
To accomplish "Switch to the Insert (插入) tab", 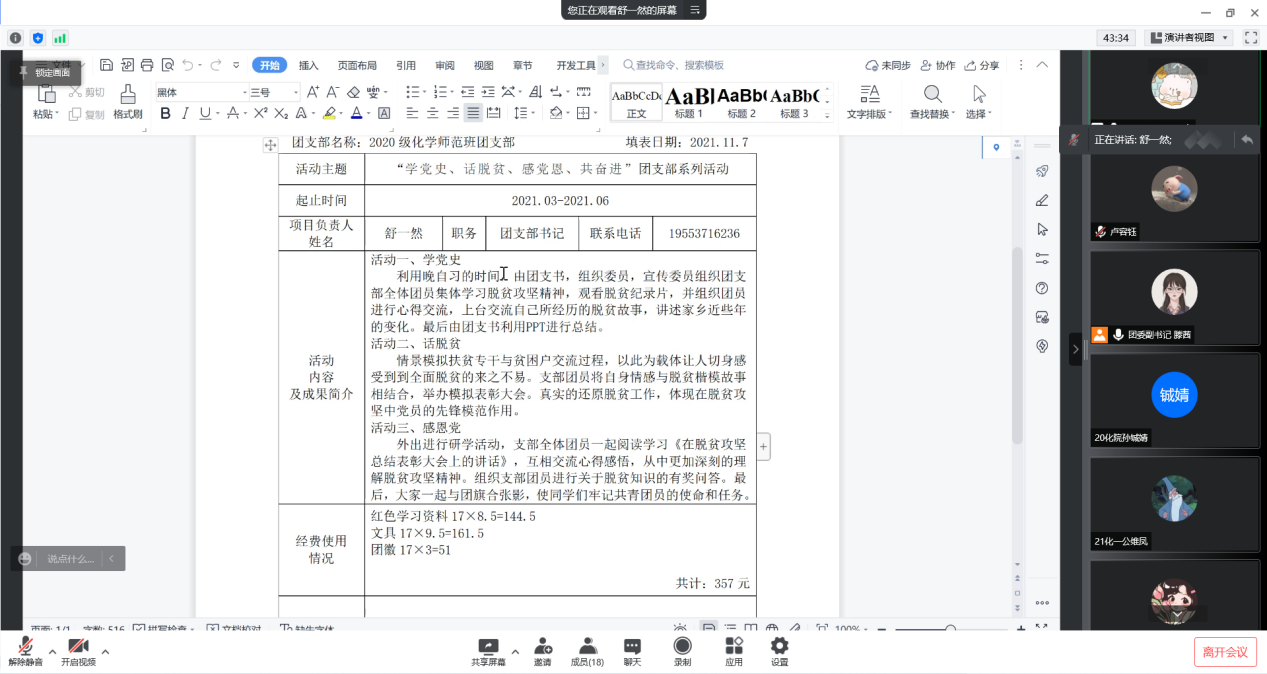I will [308, 65].
